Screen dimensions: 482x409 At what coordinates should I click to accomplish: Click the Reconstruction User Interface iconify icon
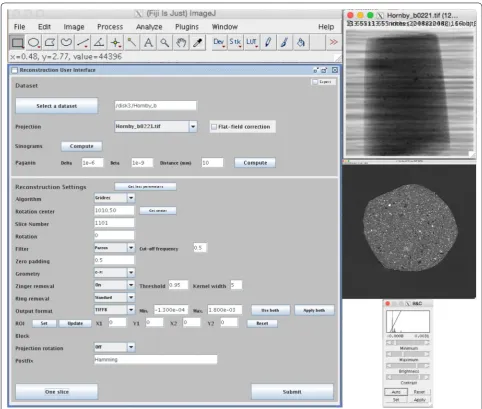tap(316, 70)
